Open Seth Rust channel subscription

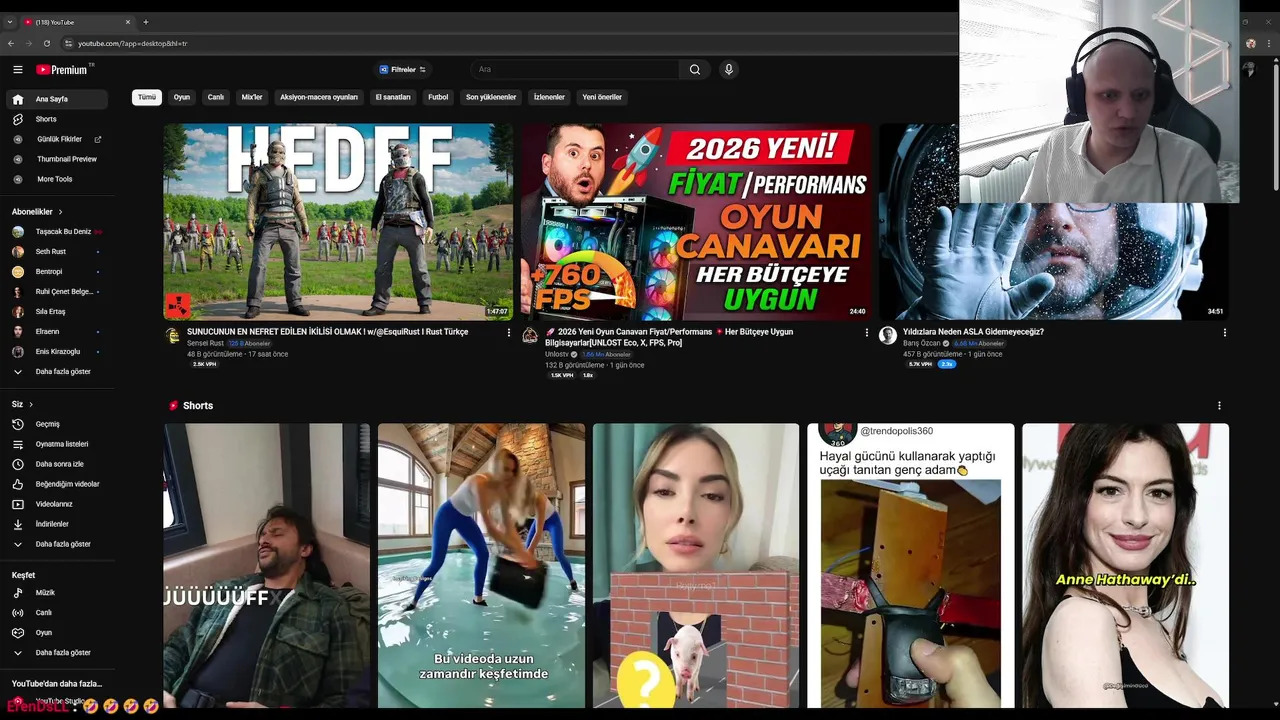point(56,251)
